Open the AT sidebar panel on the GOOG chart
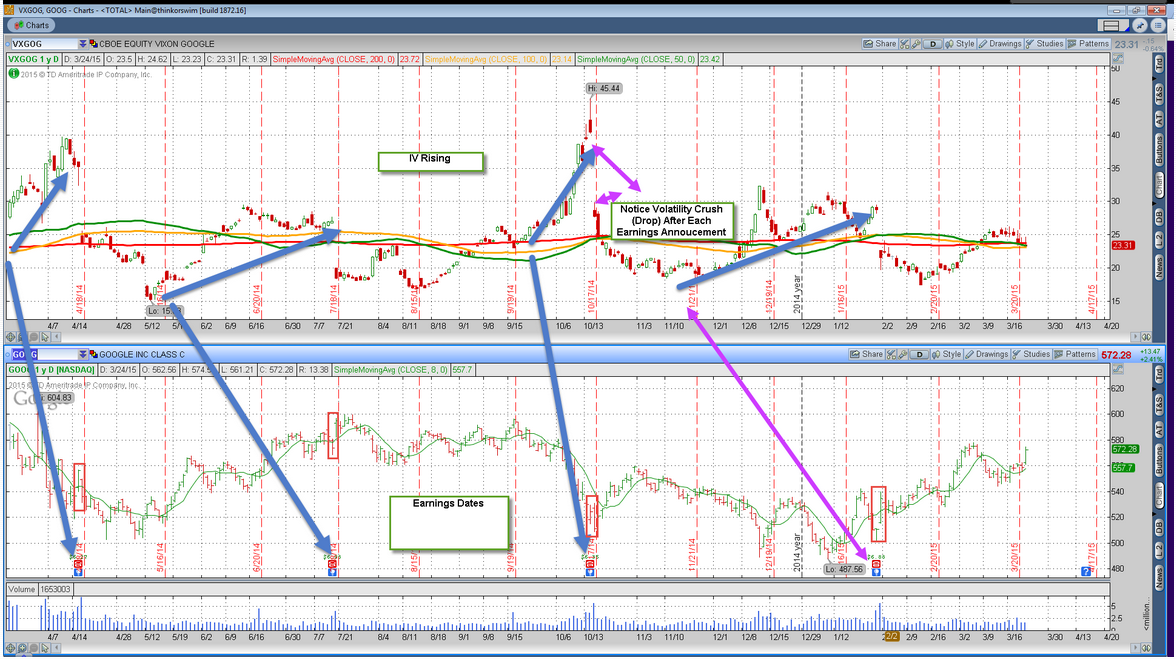This screenshot has width=1176, height=659. coord(1160,430)
